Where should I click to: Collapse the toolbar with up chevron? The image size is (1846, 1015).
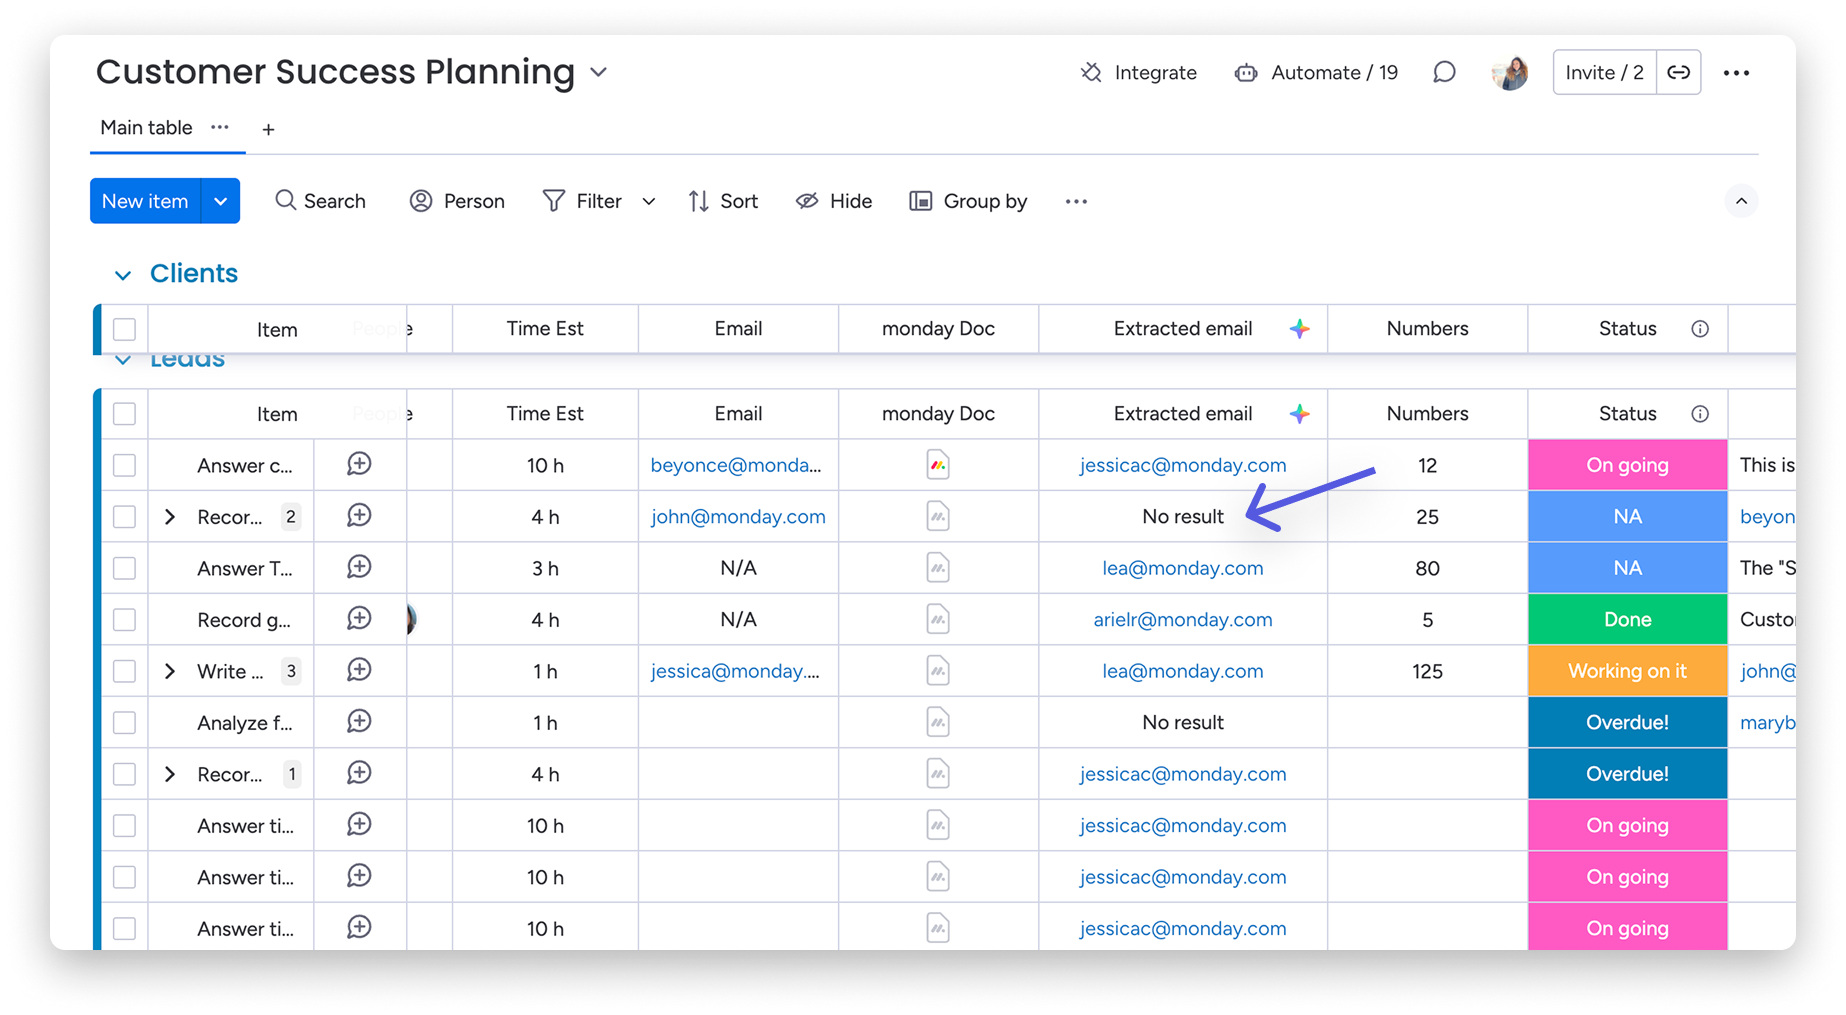[1741, 201]
